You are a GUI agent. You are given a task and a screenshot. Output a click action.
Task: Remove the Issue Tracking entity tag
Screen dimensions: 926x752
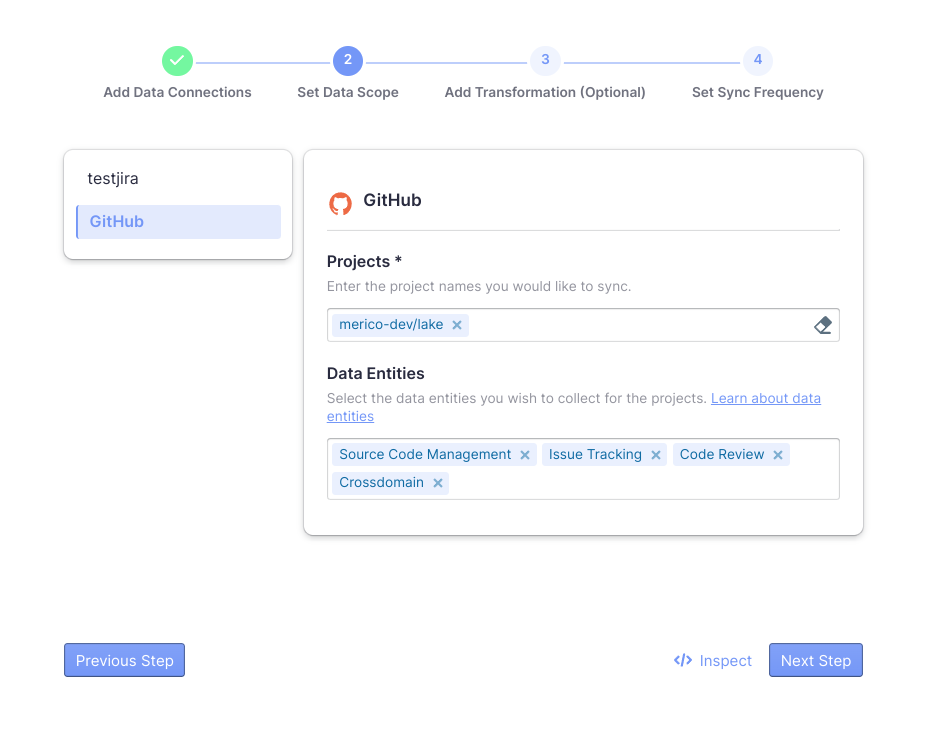(x=656, y=455)
